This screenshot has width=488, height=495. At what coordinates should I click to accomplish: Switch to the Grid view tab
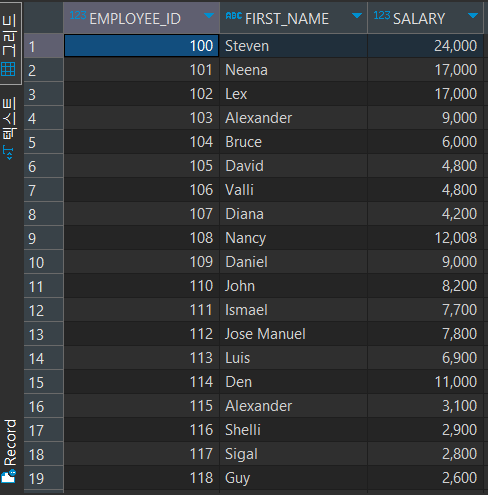10,44
